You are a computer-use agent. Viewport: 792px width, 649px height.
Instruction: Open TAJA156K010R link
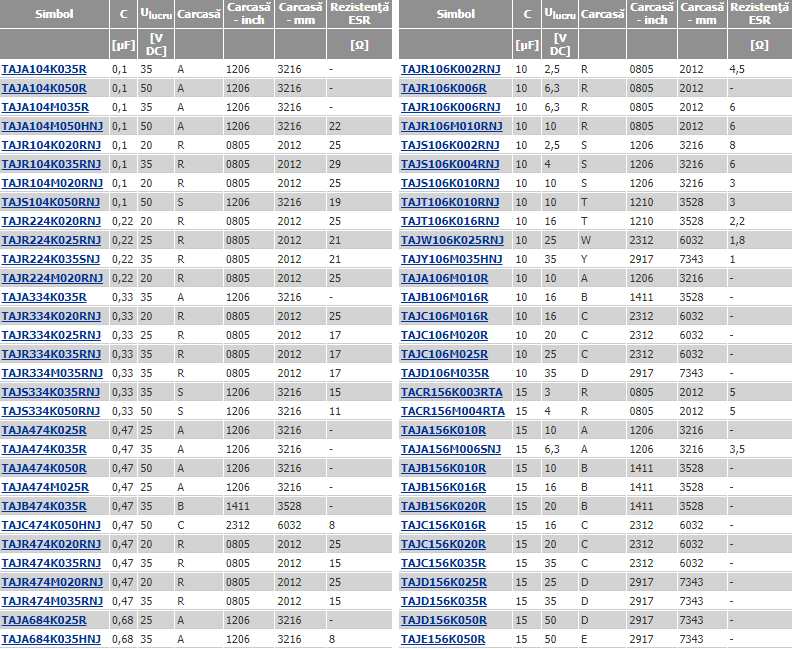click(443, 430)
